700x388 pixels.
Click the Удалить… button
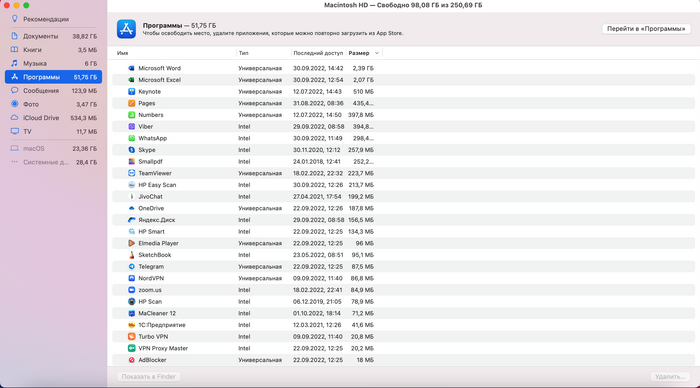click(670, 377)
